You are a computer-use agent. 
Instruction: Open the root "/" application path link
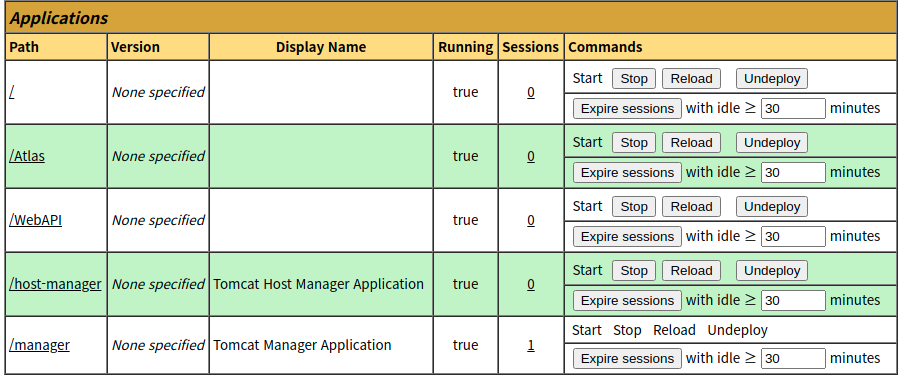click(11, 92)
